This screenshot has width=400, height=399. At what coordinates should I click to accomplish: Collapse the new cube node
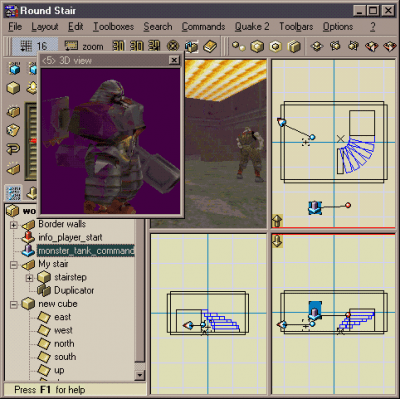click(x=14, y=305)
